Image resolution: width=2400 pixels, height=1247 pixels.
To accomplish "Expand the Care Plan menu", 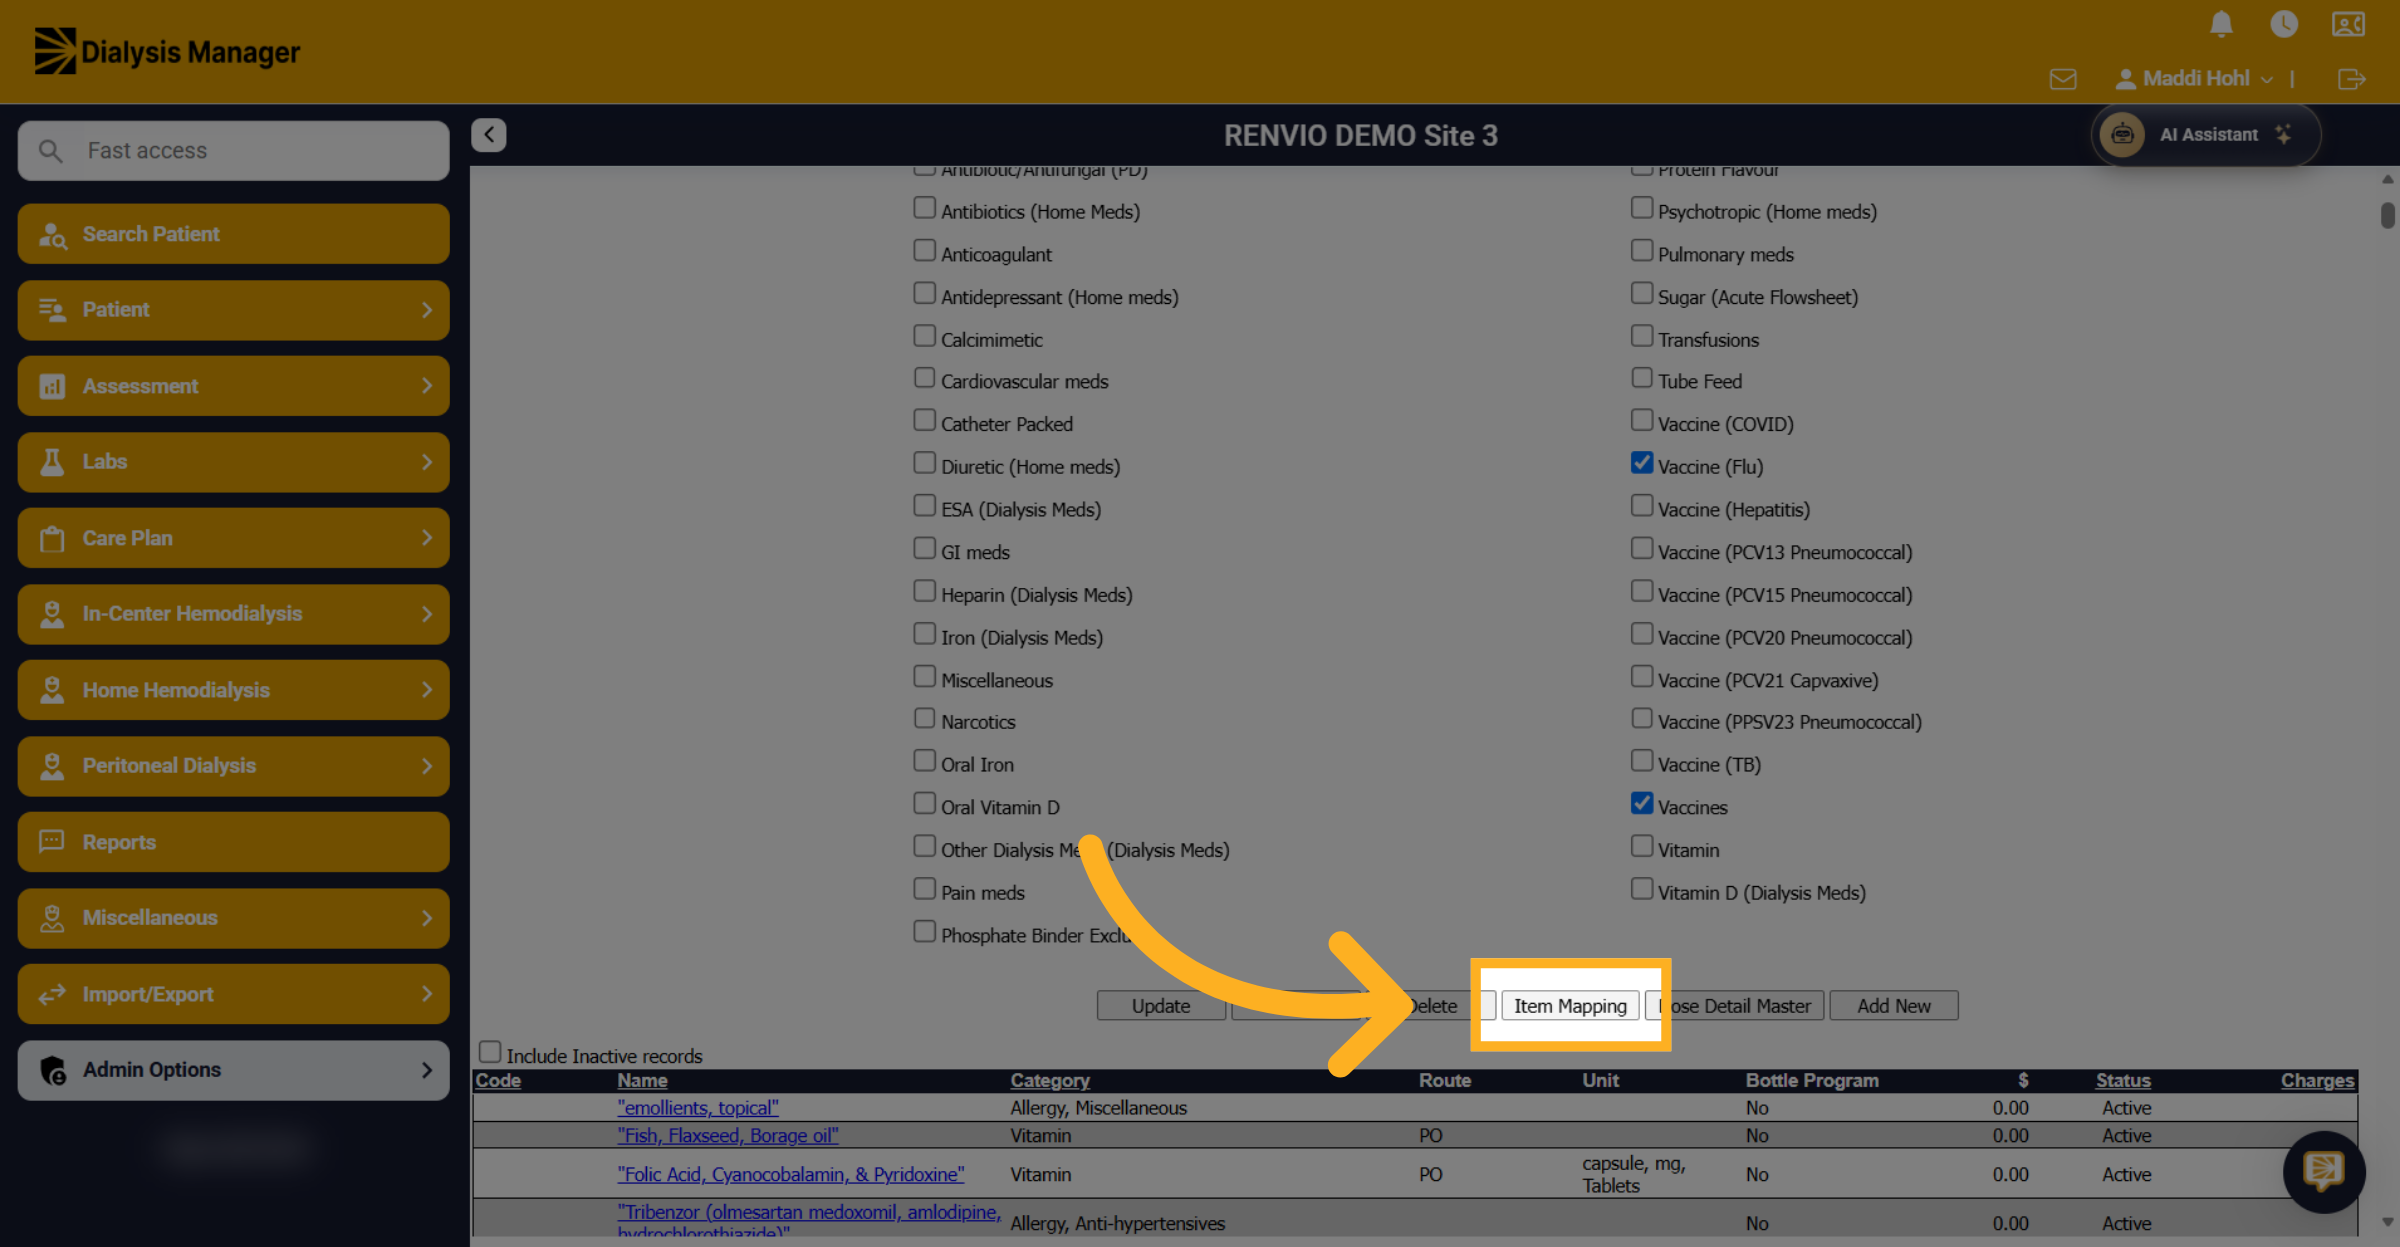I will click(x=234, y=538).
